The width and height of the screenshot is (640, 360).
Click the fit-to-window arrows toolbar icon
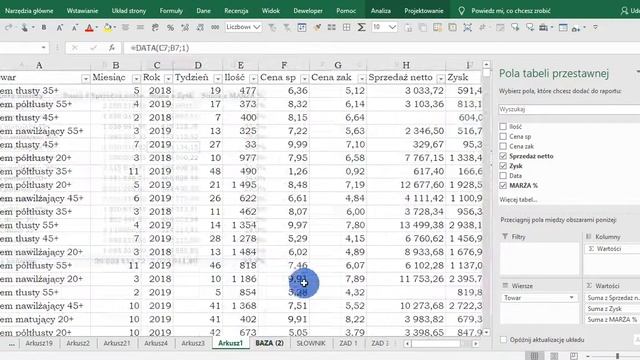pos(467,27)
